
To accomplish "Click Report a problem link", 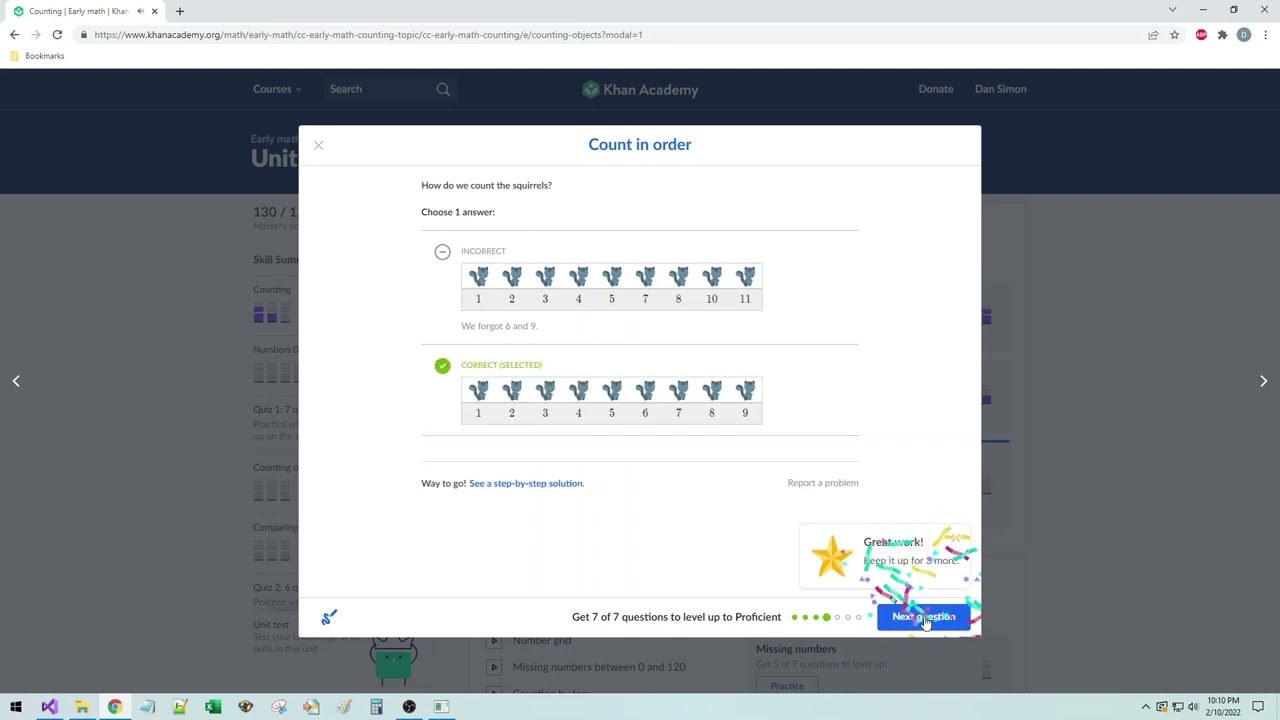I will click(822, 483).
